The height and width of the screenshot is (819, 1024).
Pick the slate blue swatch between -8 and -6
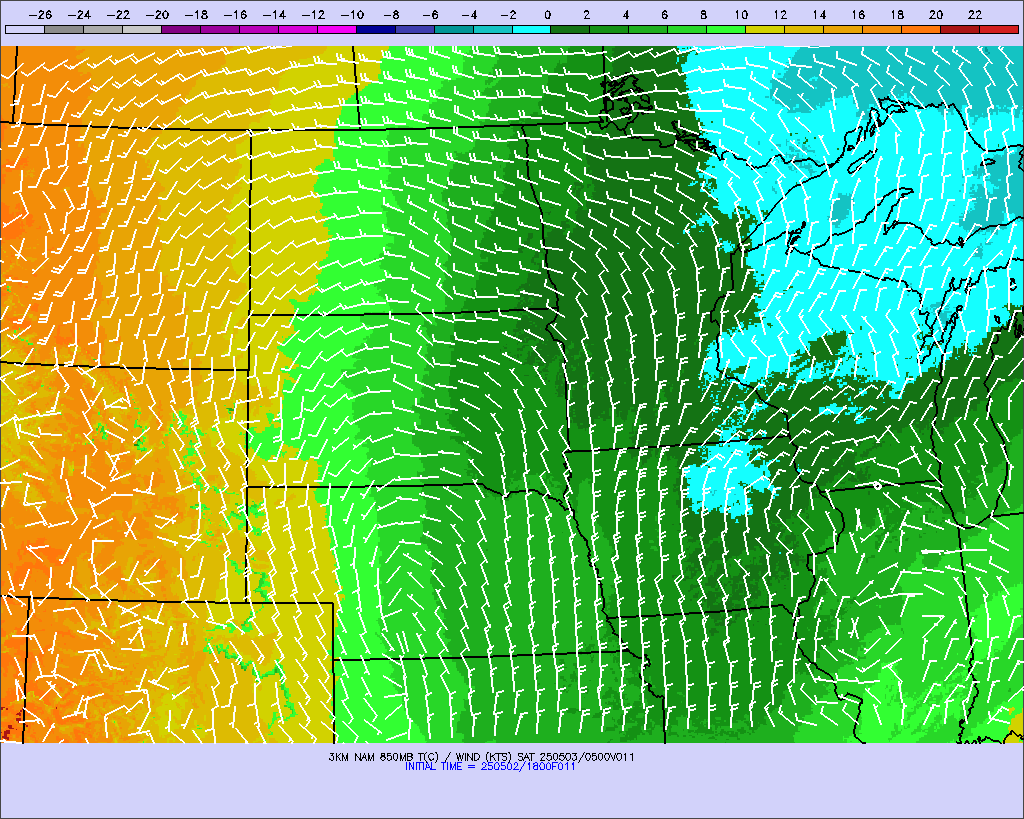point(415,29)
